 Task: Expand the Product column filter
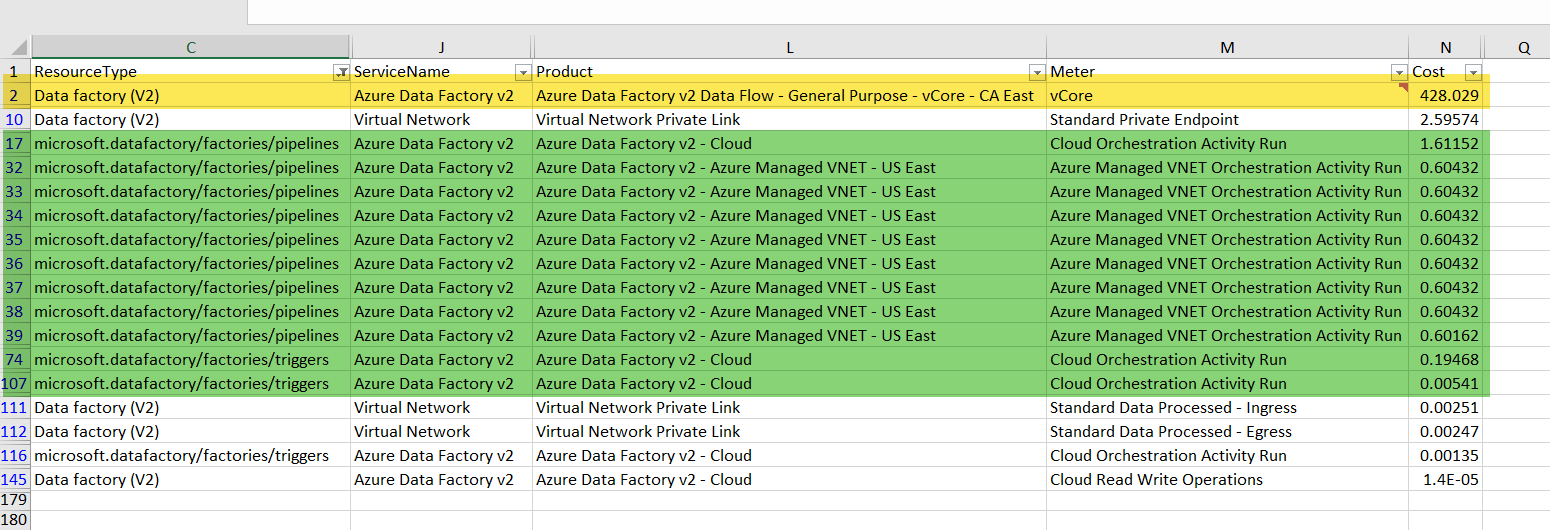pos(1036,72)
